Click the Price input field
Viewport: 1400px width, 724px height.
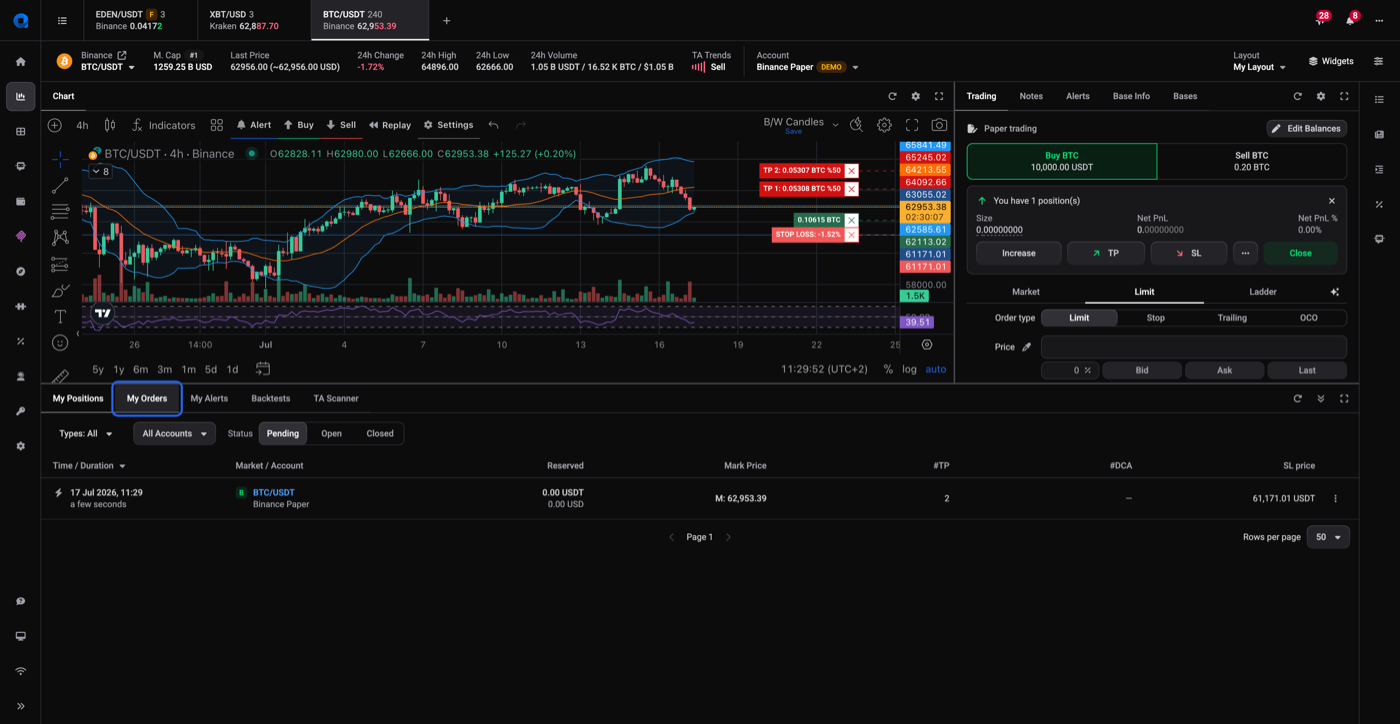(1194, 347)
